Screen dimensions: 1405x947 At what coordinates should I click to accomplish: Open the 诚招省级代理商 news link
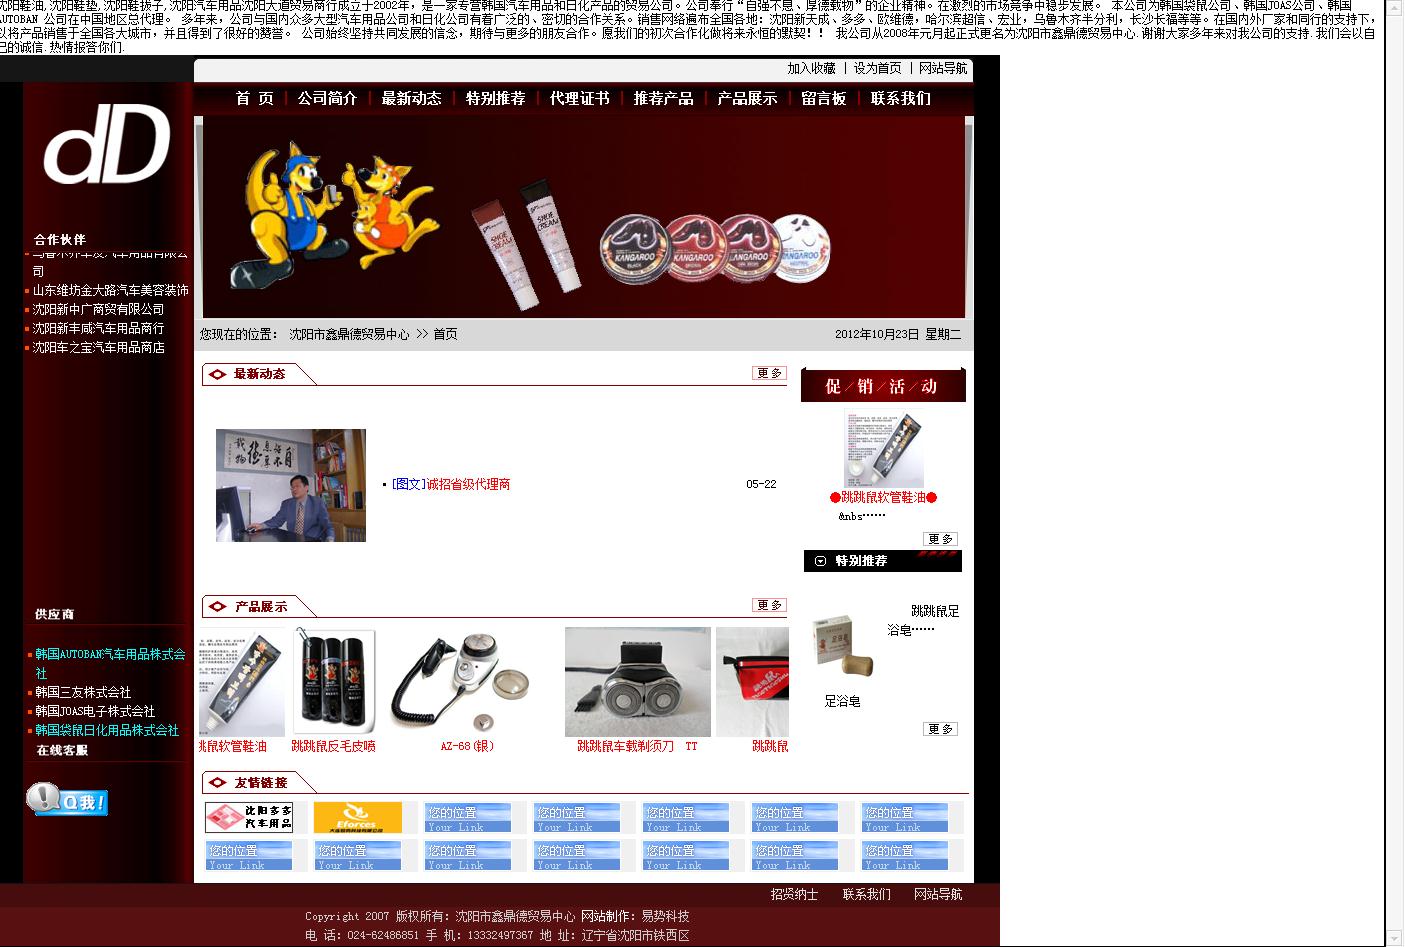point(468,484)
